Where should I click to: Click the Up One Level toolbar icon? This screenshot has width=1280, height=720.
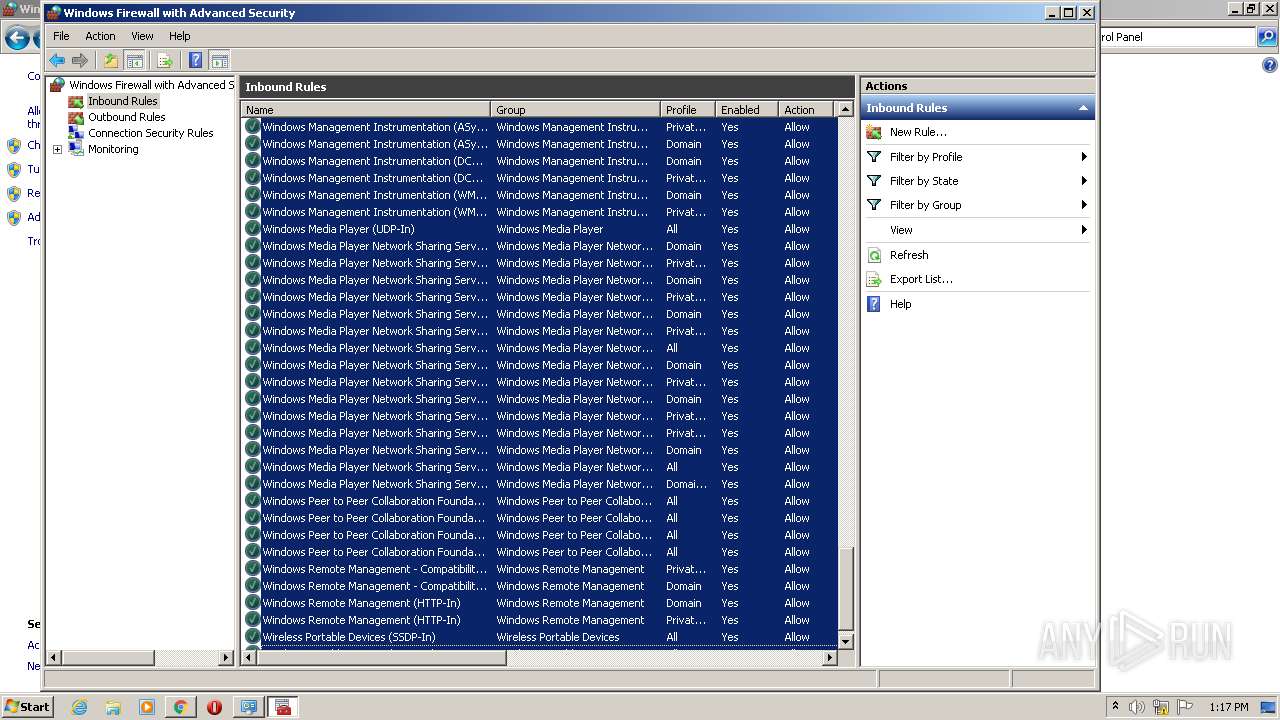coord(111,61)
